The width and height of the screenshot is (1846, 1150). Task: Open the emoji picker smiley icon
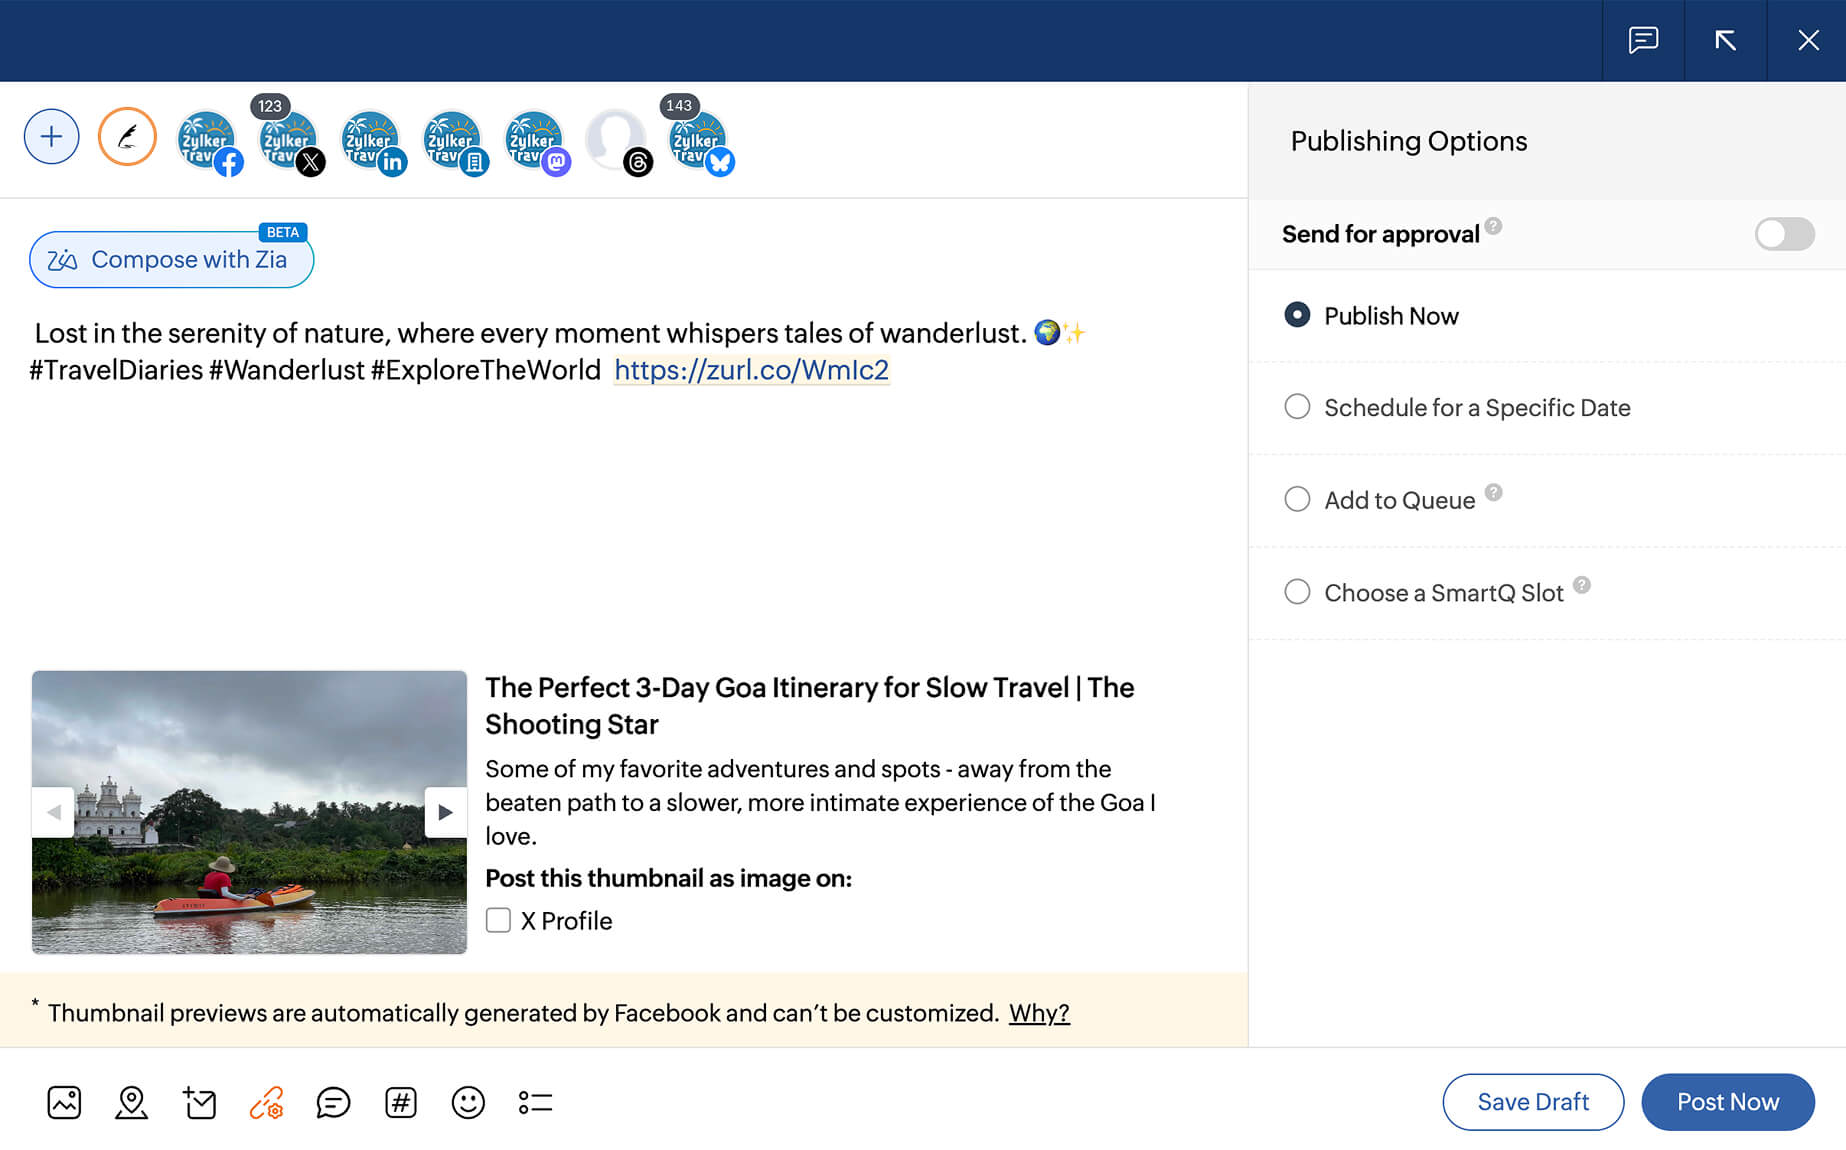(468, 1102)
